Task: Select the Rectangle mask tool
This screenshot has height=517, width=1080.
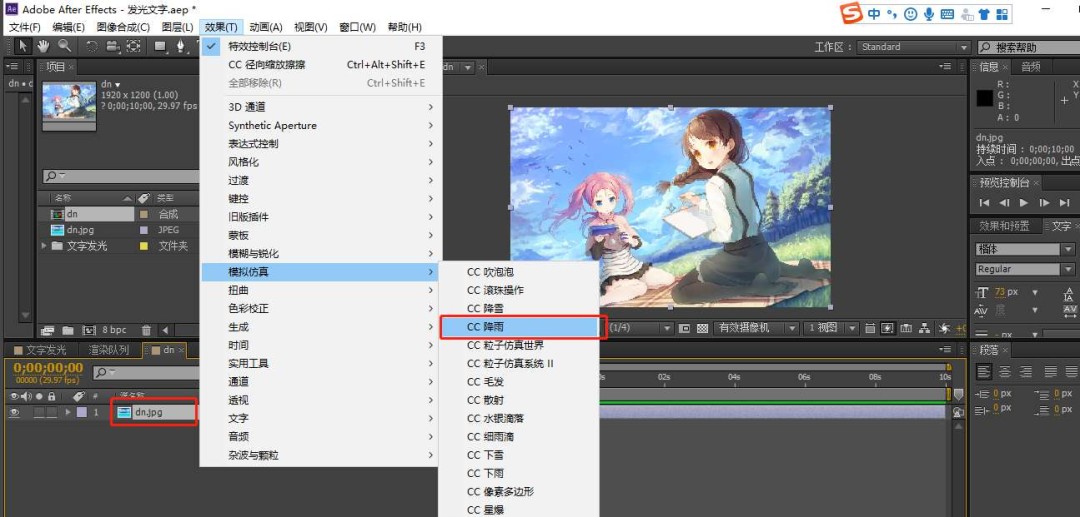Action: tap(161, 46)
